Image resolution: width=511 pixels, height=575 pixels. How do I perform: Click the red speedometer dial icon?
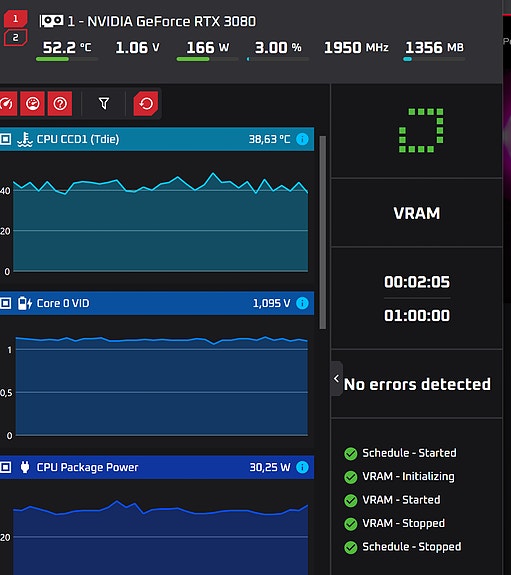tap(33, 104)
